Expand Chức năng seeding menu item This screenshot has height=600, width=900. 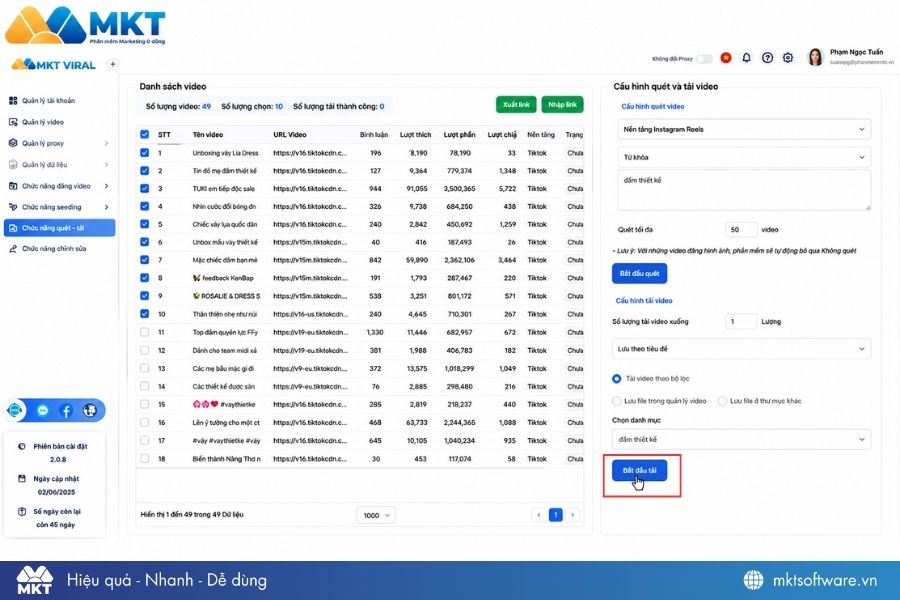[59, 207]
